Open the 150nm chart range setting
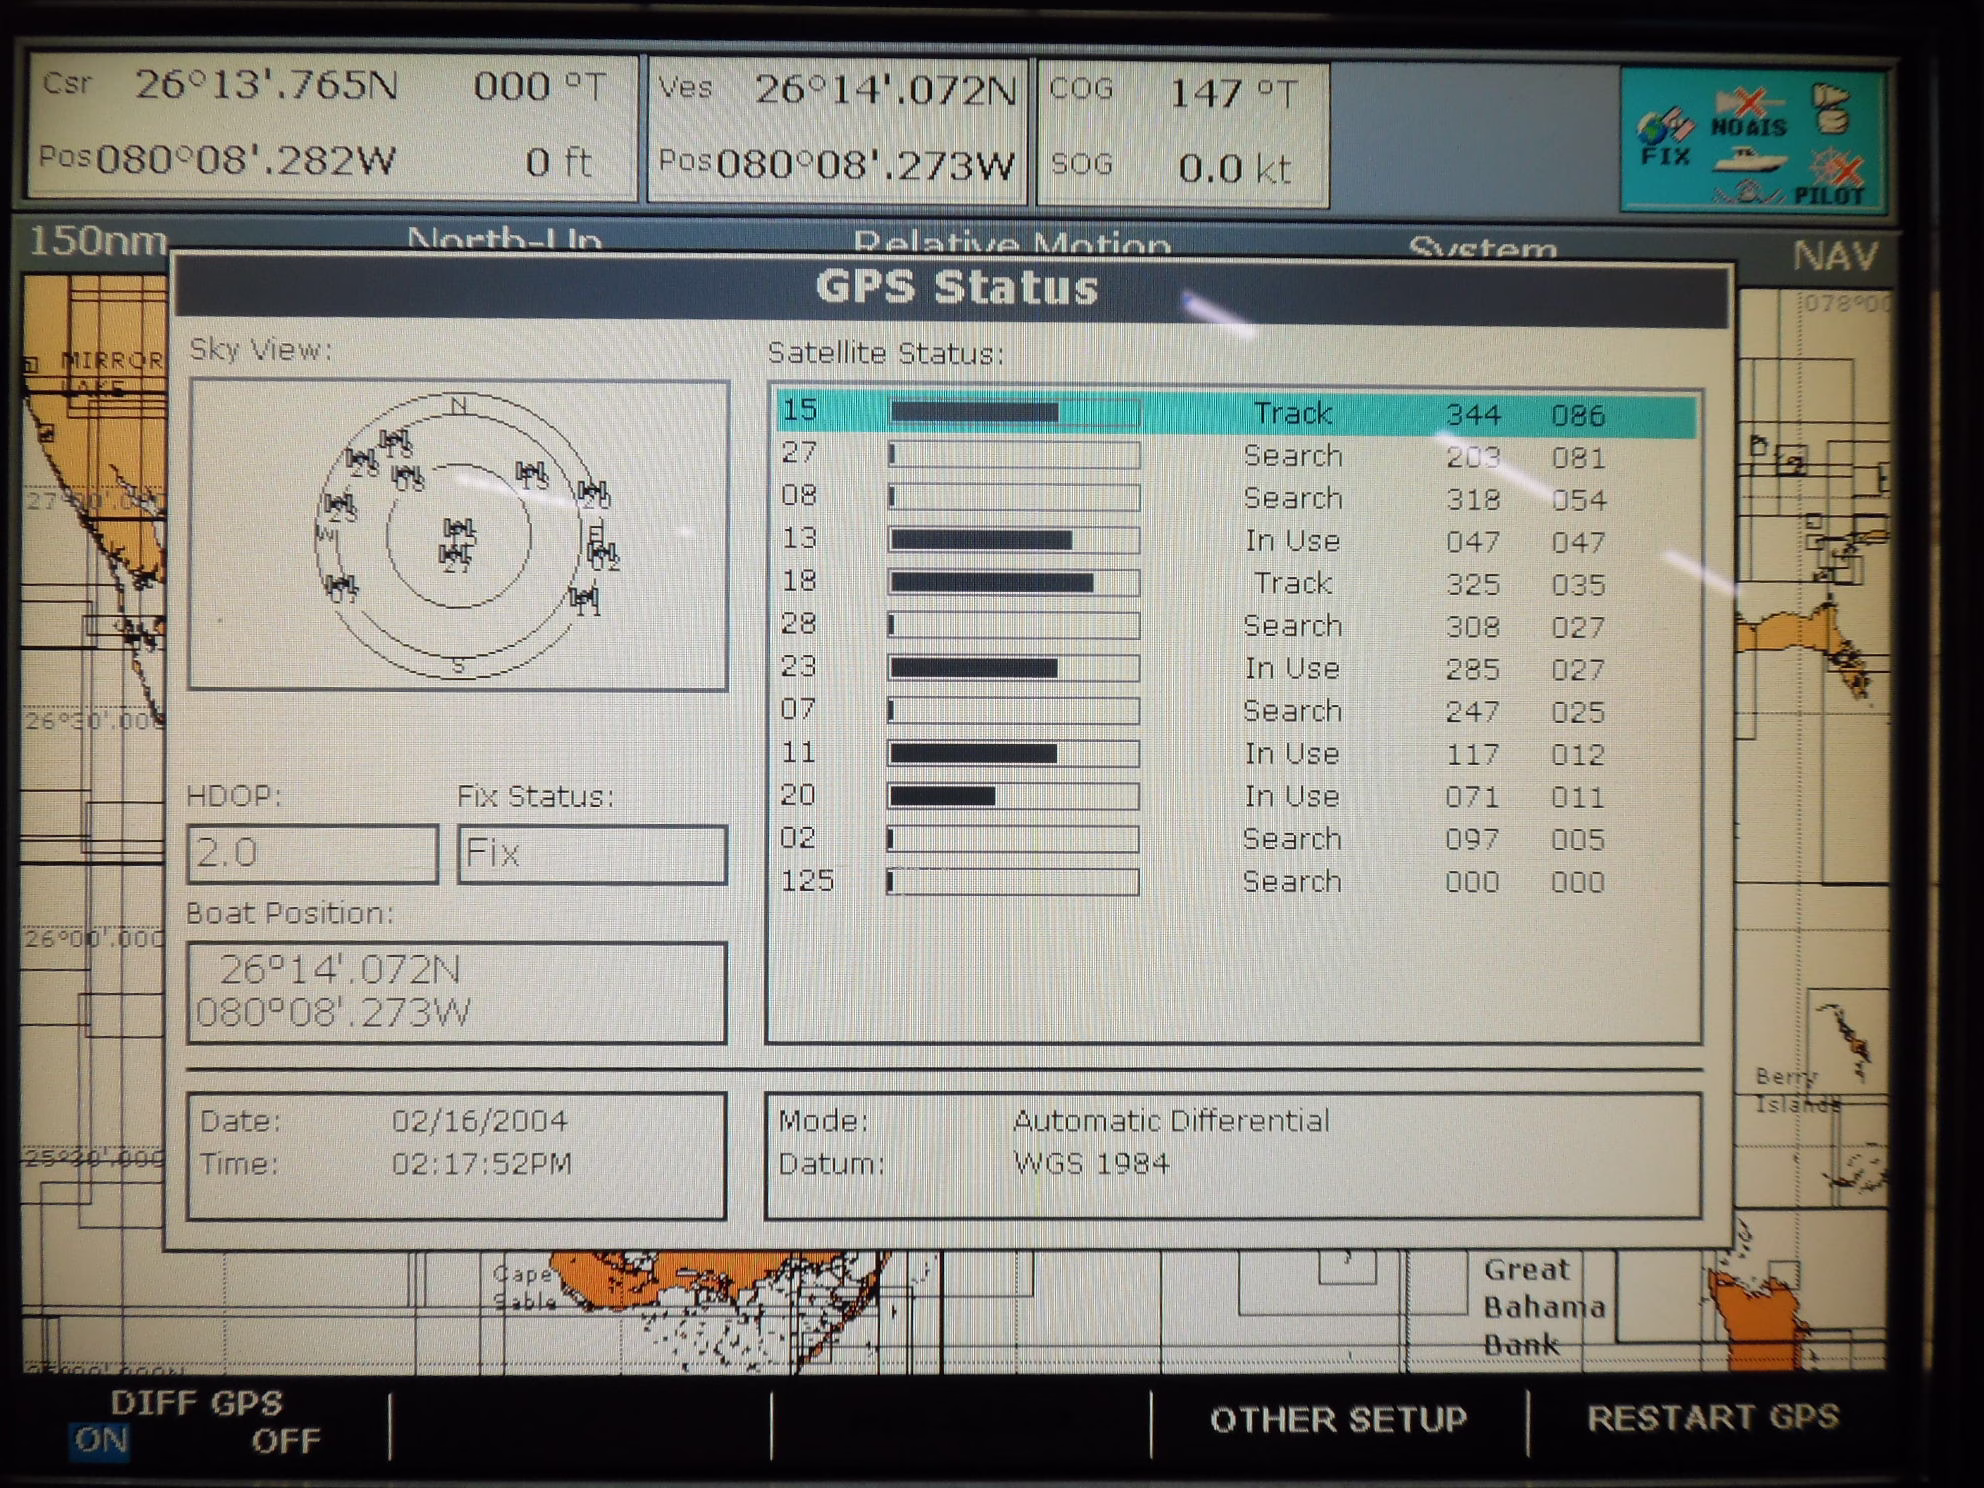Image resolution: width=1984 pixels, height=1488 pixels. 97,241
